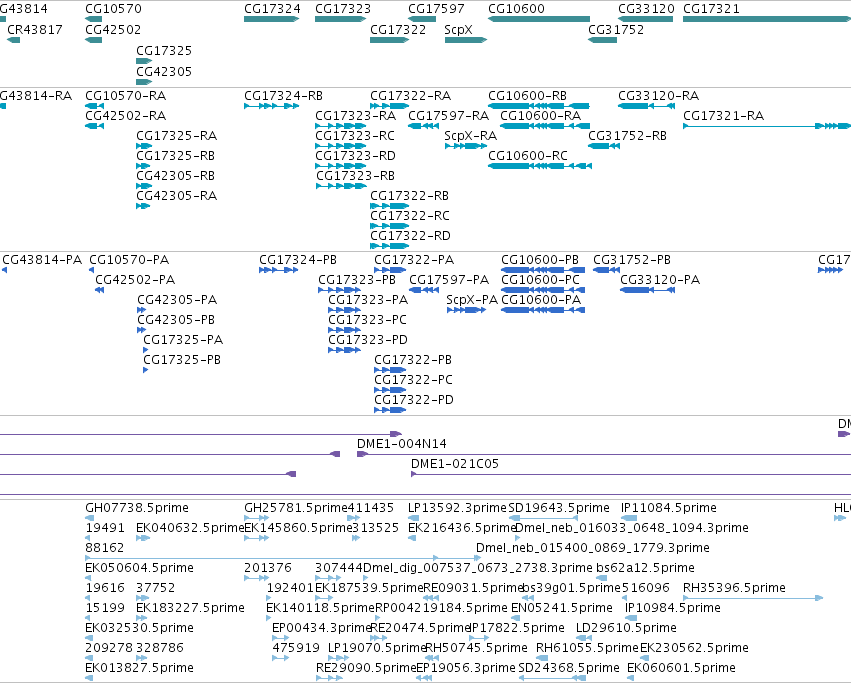Select transcript CG42305-RB
Viewport: 851px width, 683px height.
(x=144, y=186)
